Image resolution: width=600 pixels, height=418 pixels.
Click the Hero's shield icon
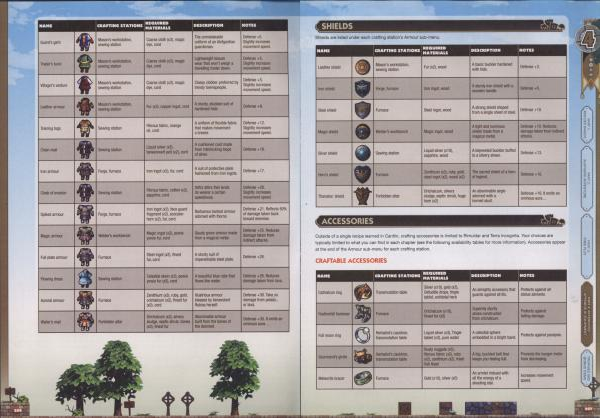tap(362, 174)
